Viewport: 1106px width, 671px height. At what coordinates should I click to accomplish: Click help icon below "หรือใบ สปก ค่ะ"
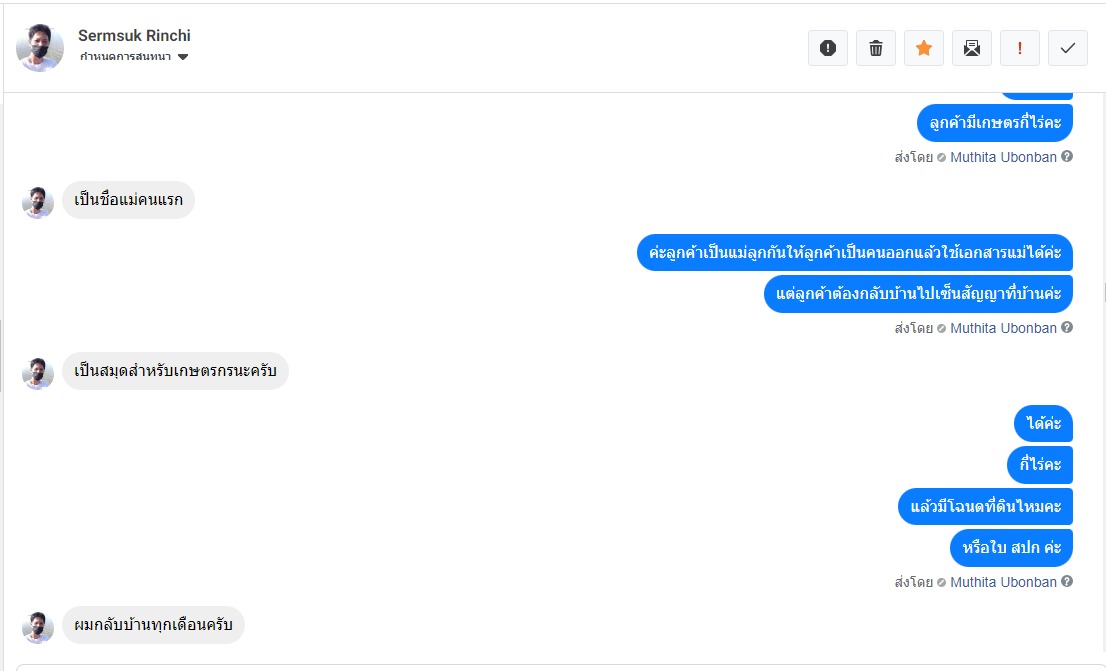click(1067, 582)
